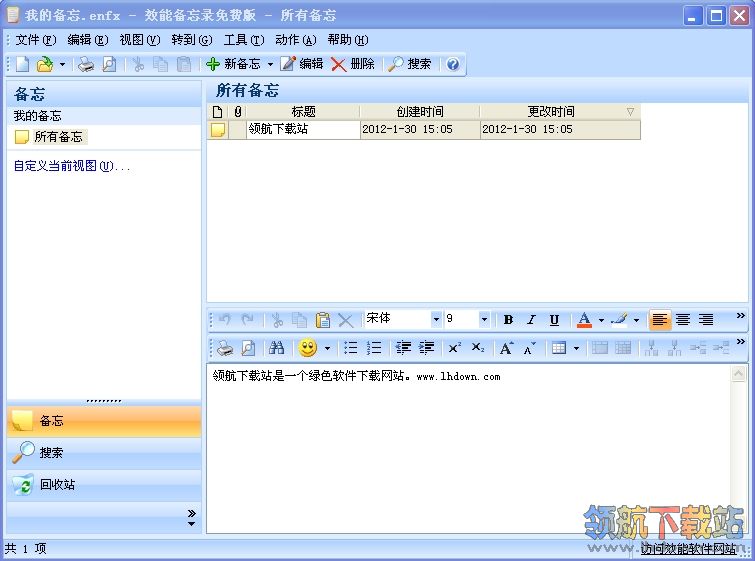Click the insert table icon
This screenshot has width=755, height=561.
559,348
